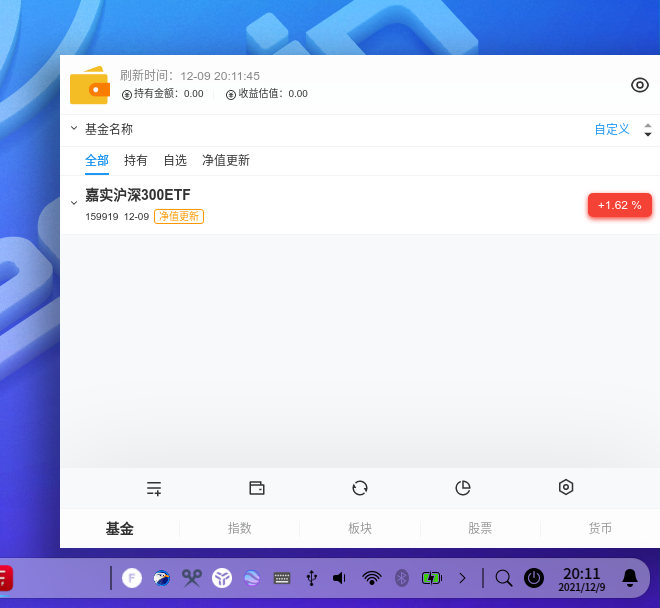Open the hexagon settings icon
This screenshot has width=660, height=608.
coord(566,487)
